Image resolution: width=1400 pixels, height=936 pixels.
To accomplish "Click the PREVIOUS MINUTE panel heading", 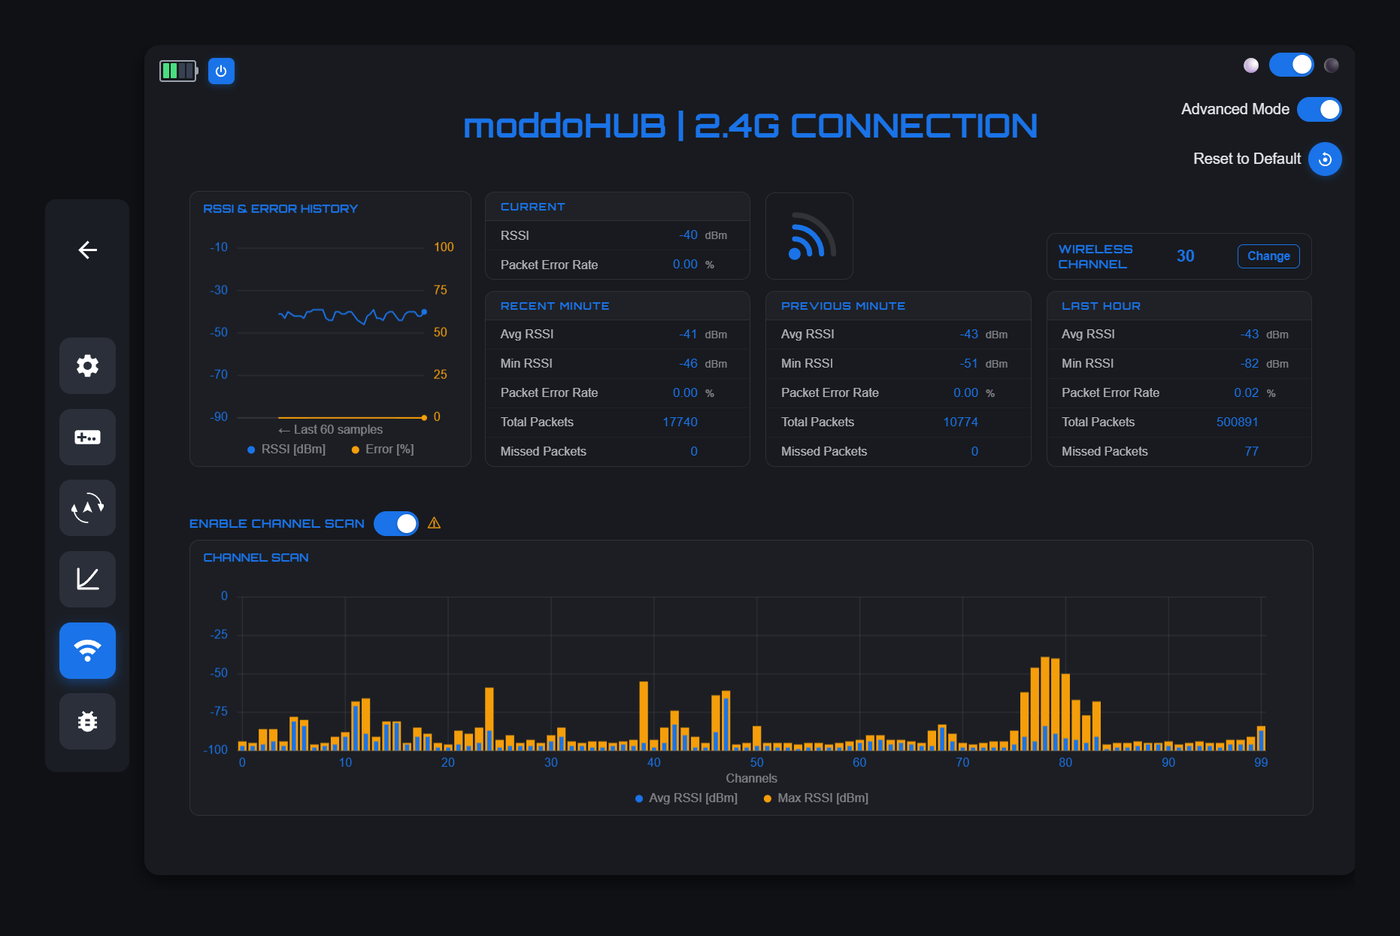I will point(843,306).
